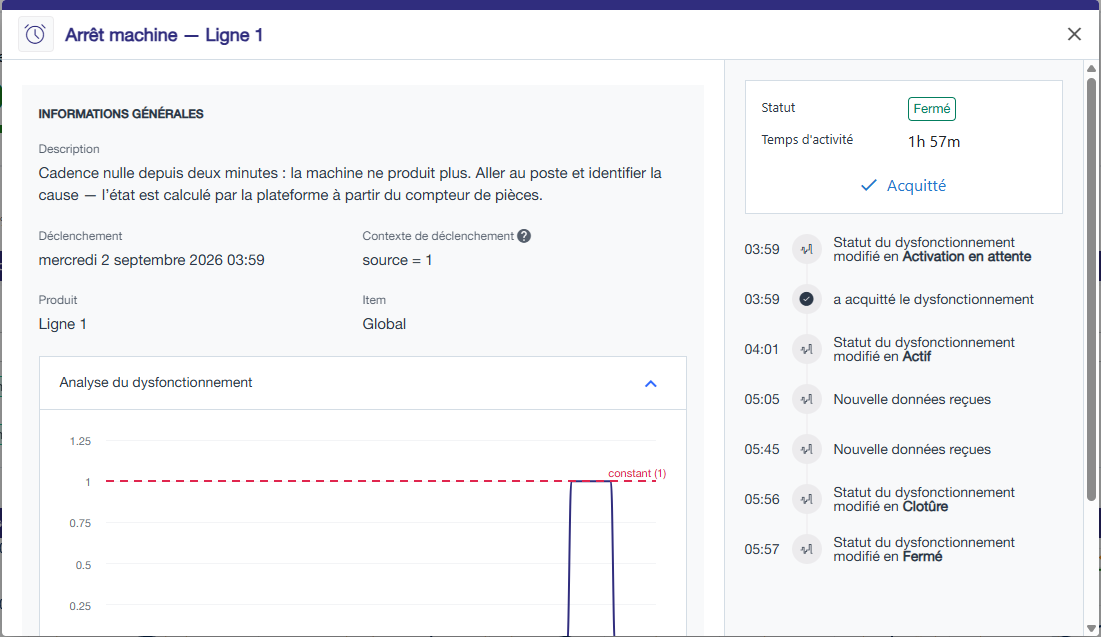Click the 'Statut' label

[778, 107]
